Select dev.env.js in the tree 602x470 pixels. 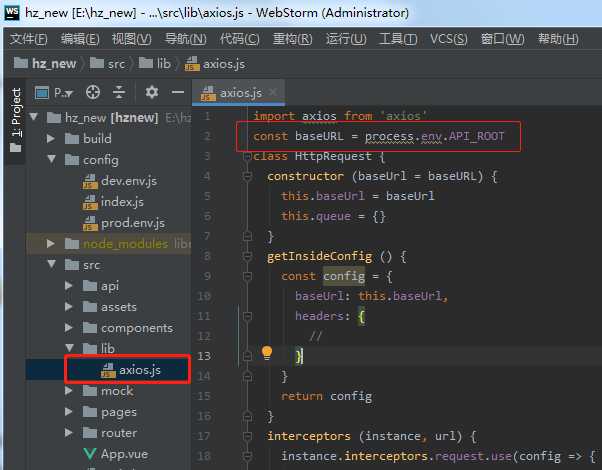tap(120, 181)
